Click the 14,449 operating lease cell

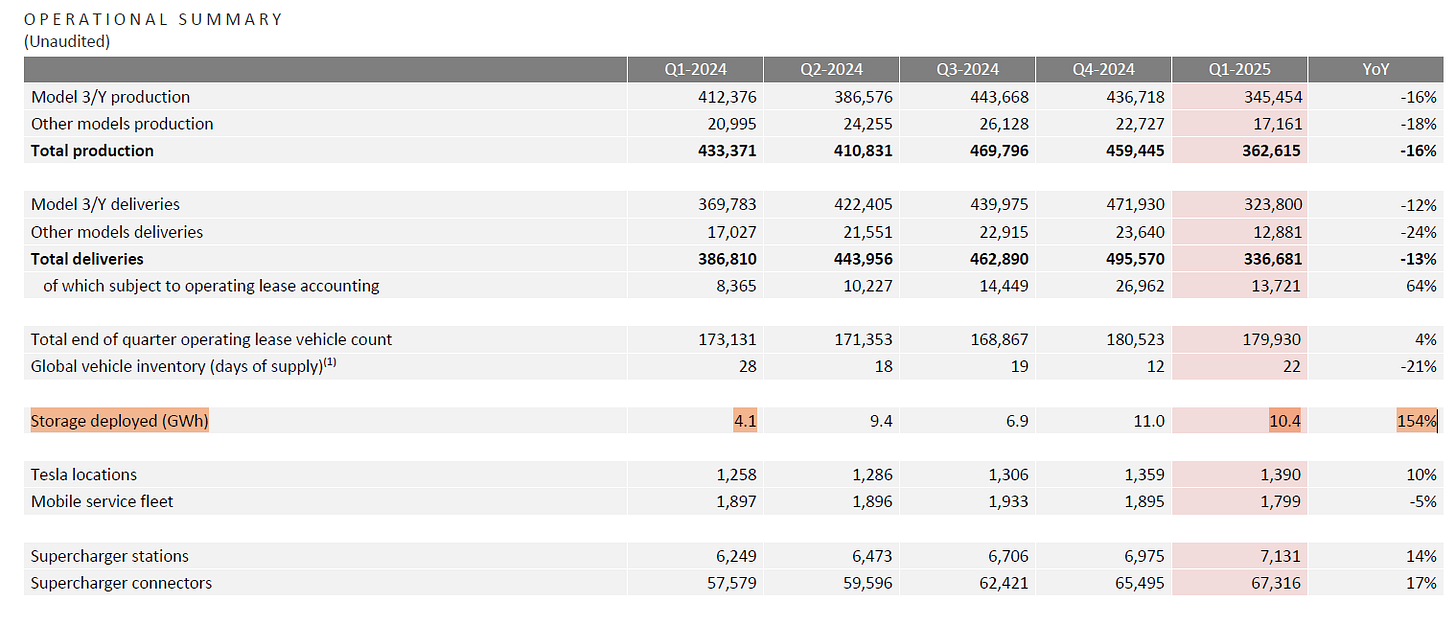coord(1004,286)
